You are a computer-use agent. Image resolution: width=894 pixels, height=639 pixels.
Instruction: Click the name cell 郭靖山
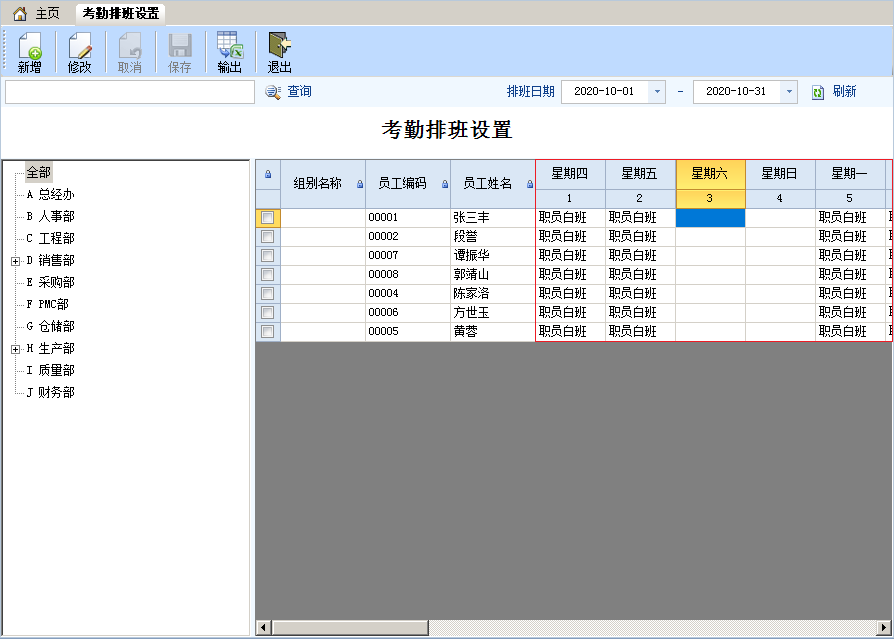click(x=493, y=275)
